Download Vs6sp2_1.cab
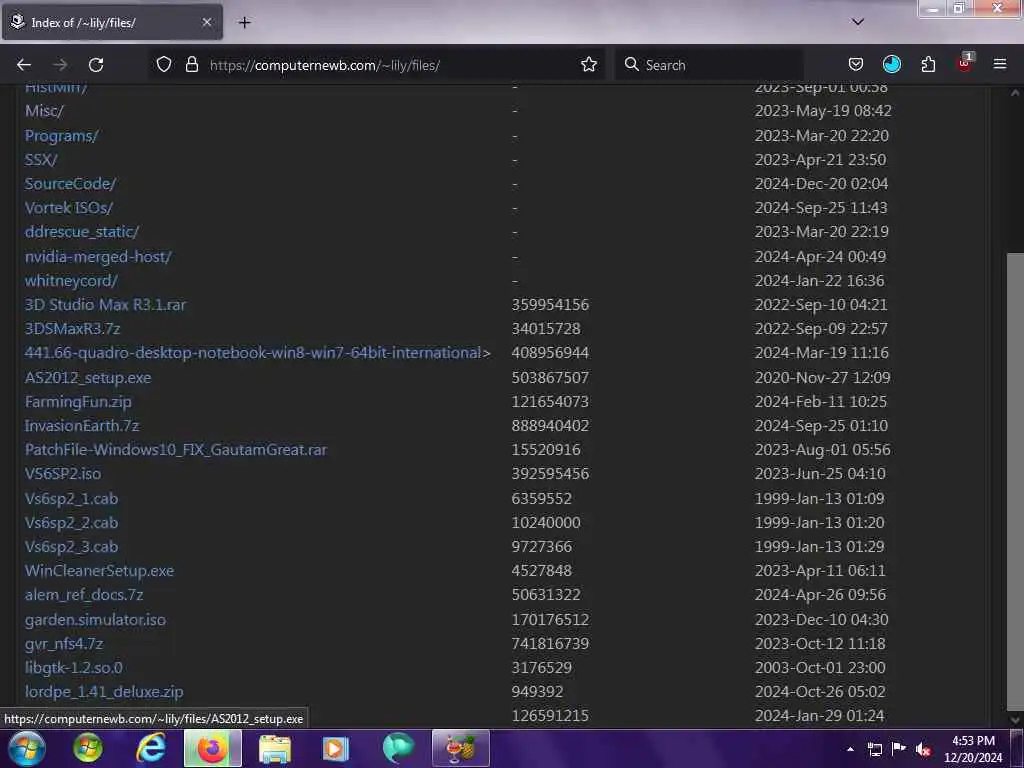The width and height of the screenshot is (1024, 768). coord(71,499)
